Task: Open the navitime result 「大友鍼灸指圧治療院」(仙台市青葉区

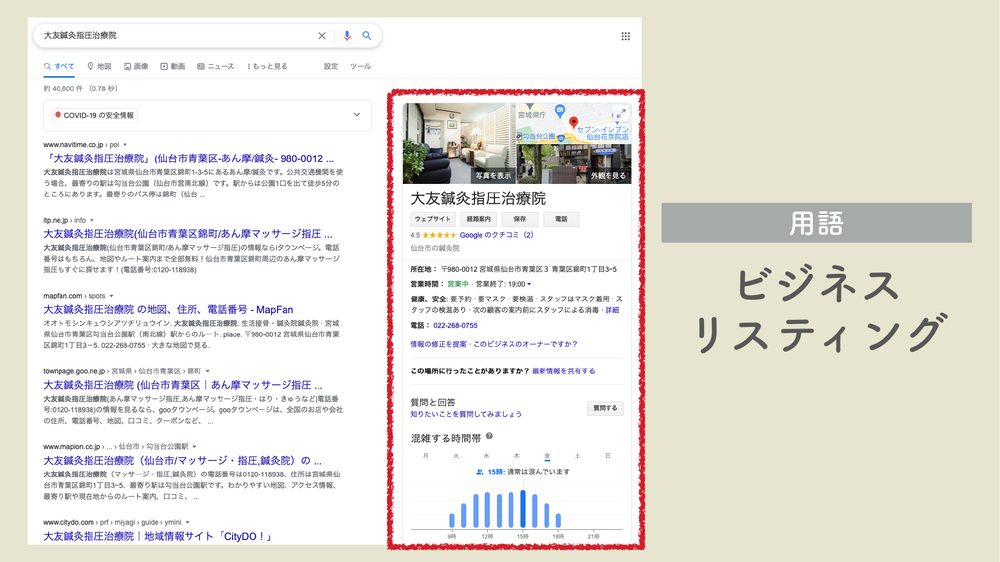Action: coord(189,158)
